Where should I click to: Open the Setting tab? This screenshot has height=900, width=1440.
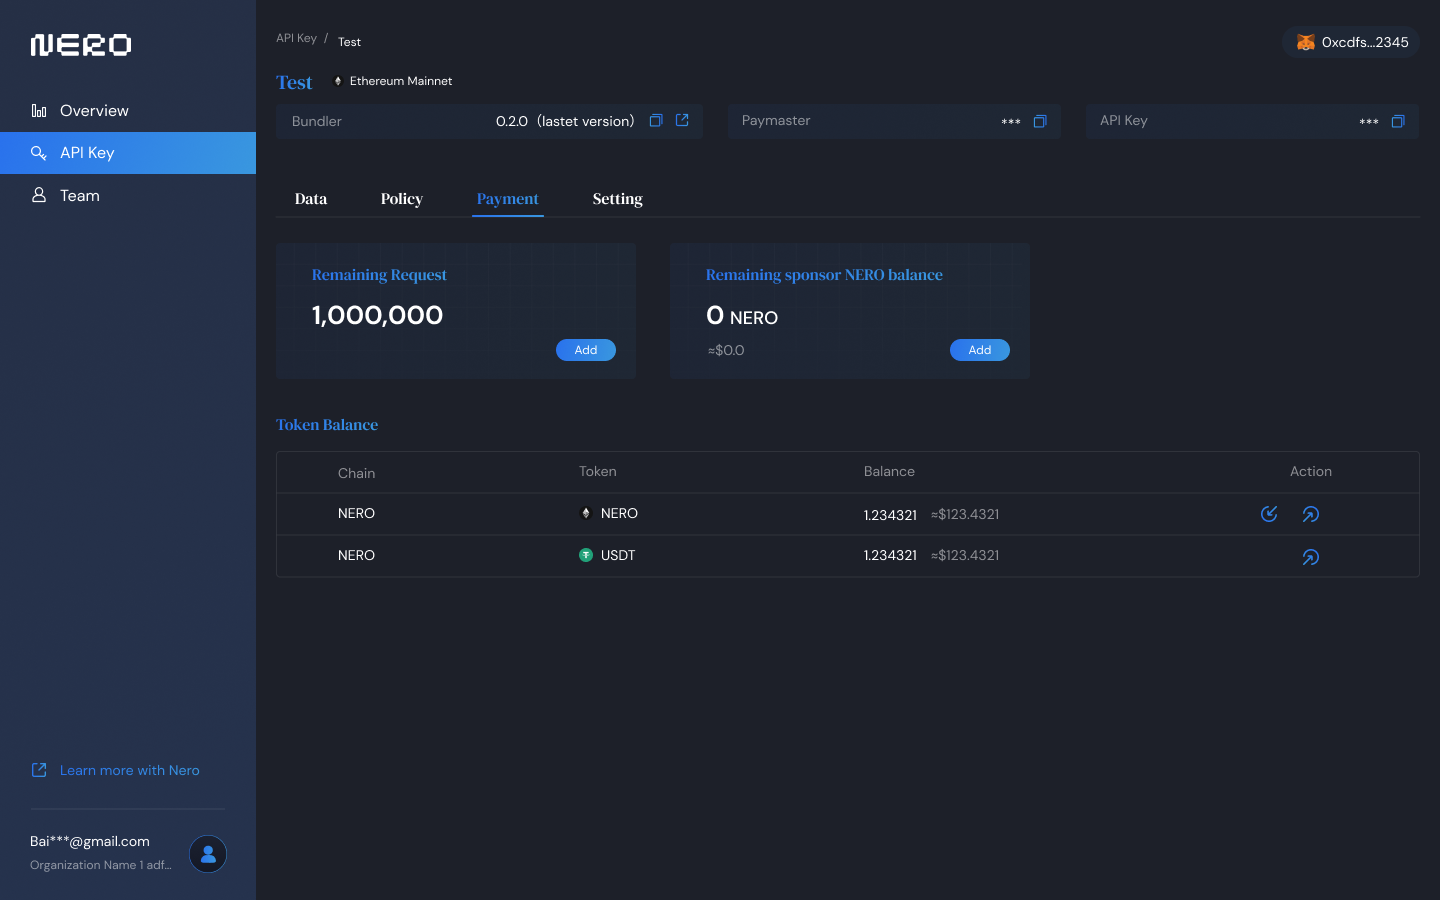[617, 199]
